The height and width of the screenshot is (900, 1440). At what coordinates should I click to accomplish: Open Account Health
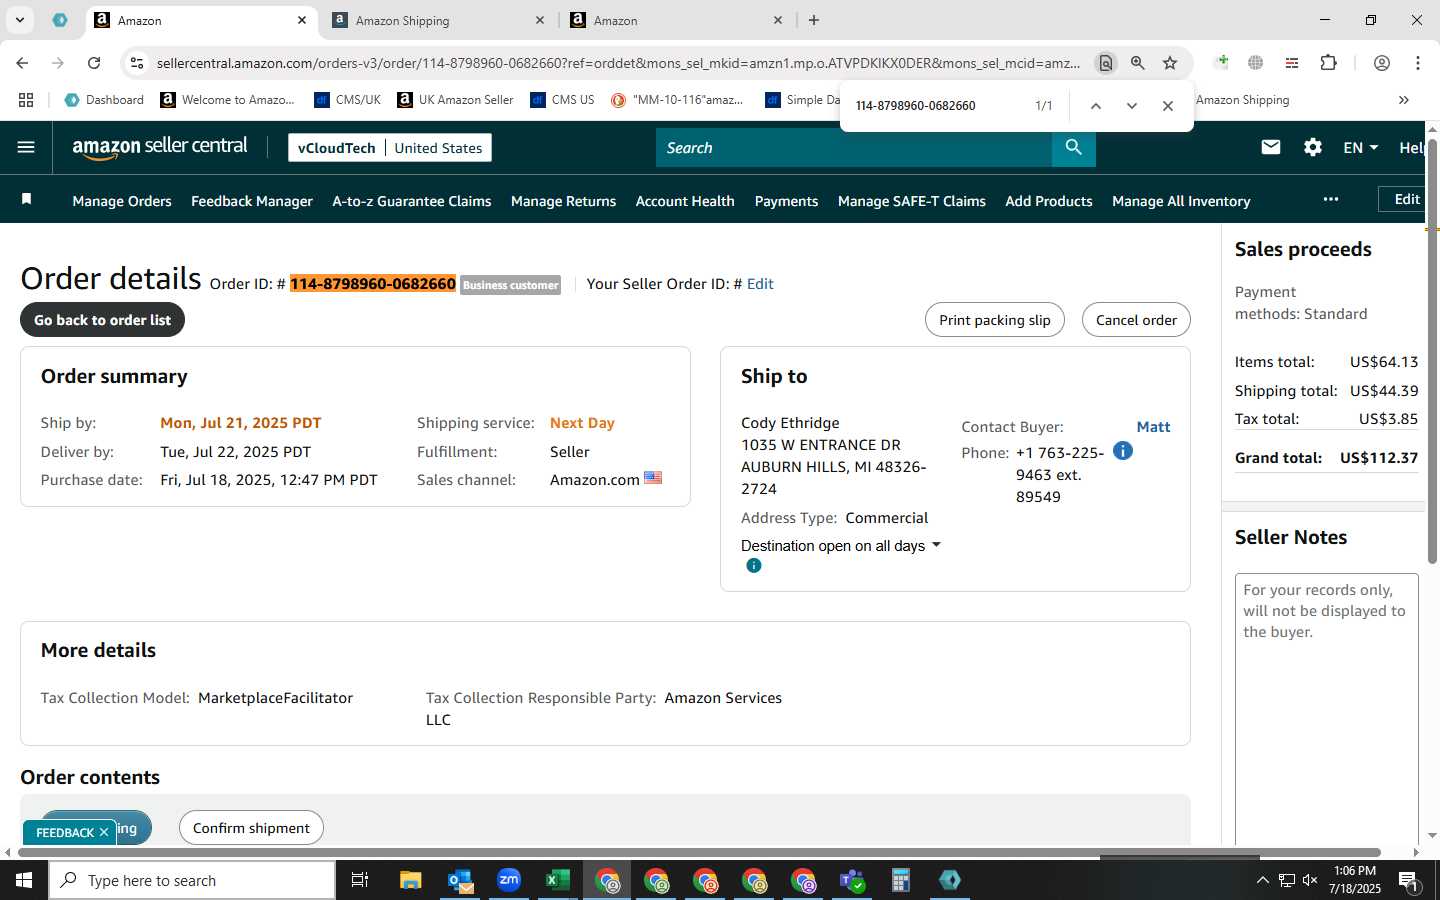[685, 201]
